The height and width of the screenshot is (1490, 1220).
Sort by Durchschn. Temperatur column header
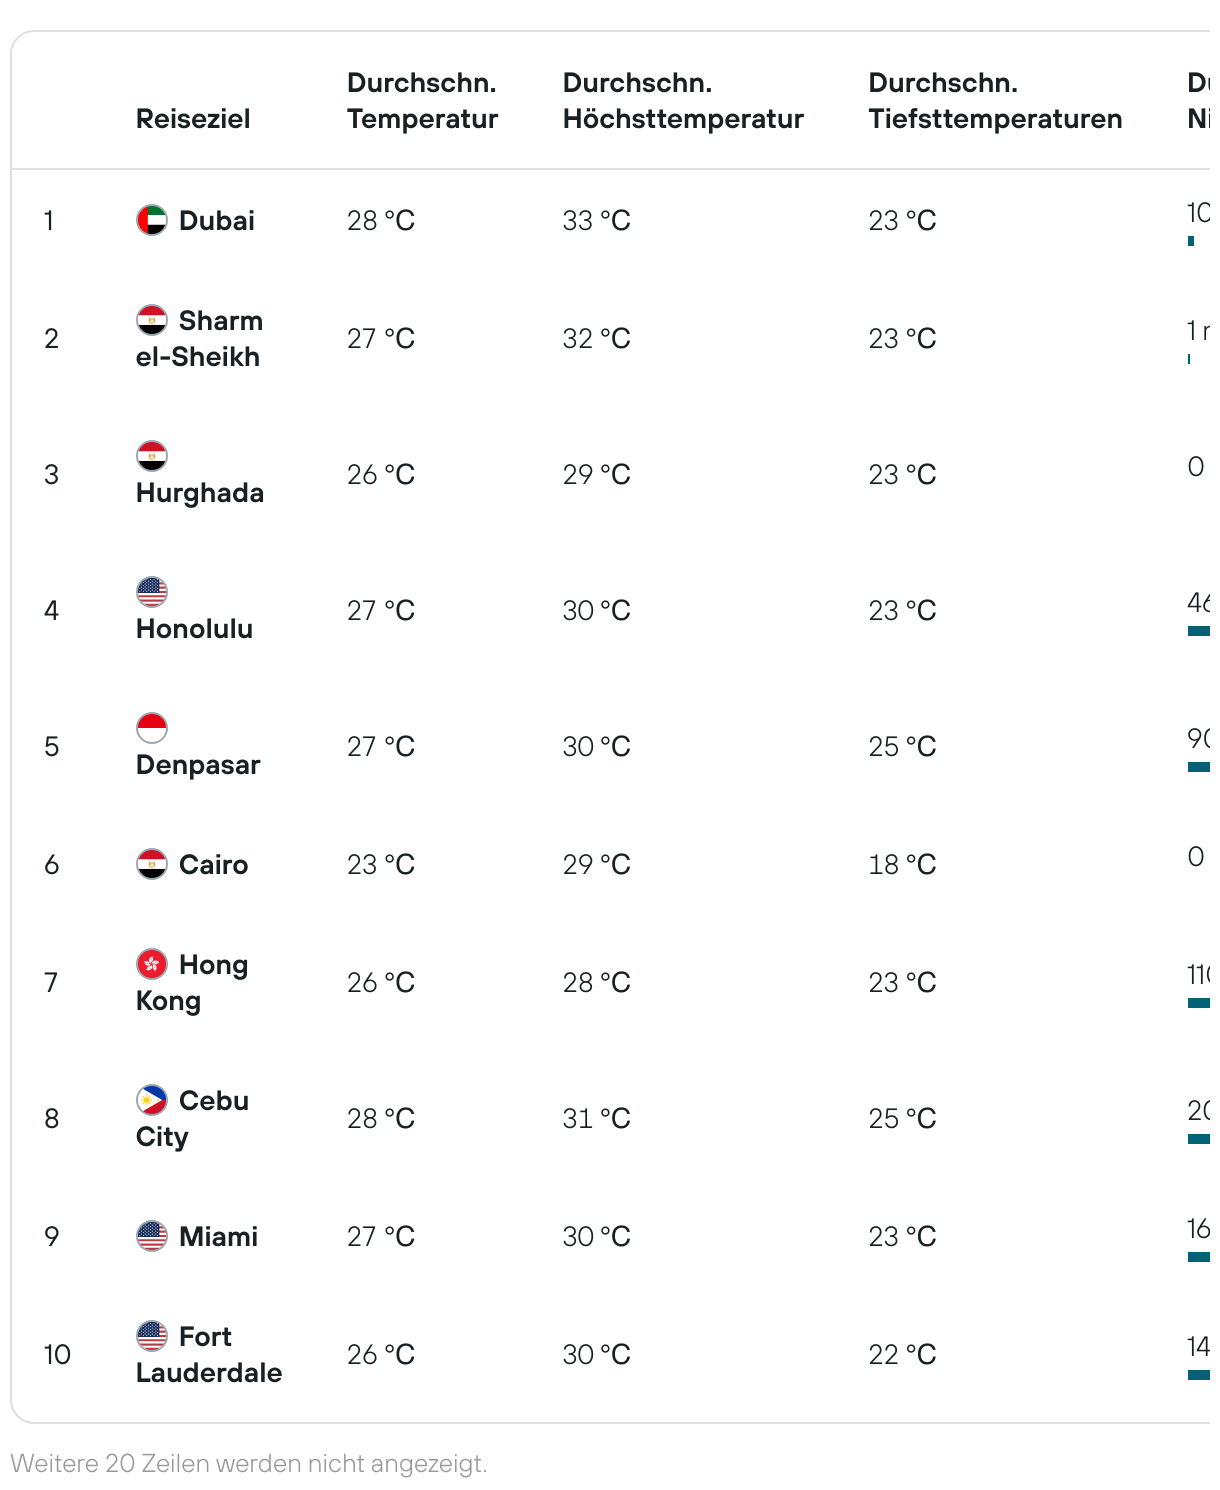(x=422, y=101)
